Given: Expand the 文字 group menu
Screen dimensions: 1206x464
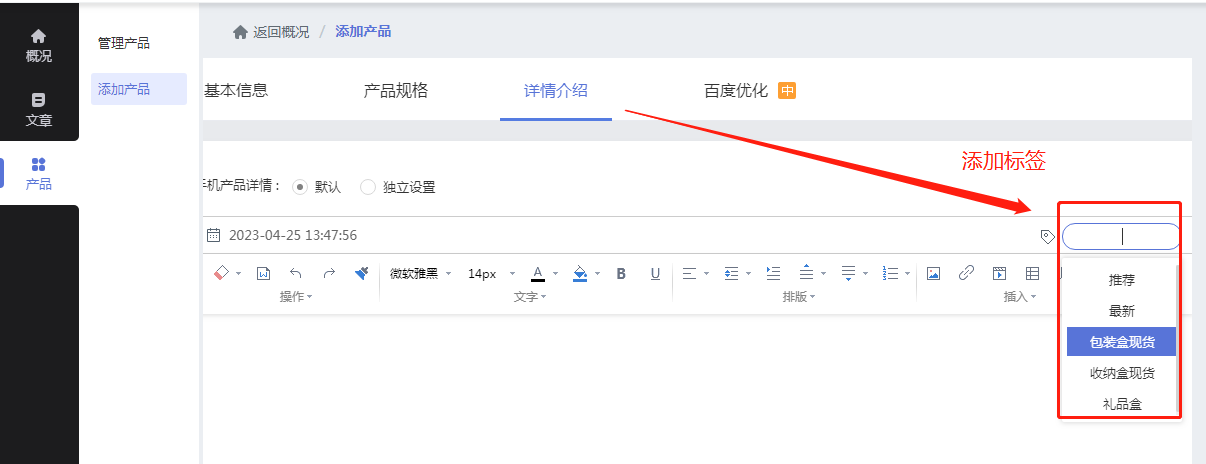Looking at the screenshot, I should [x=530, y=297].
